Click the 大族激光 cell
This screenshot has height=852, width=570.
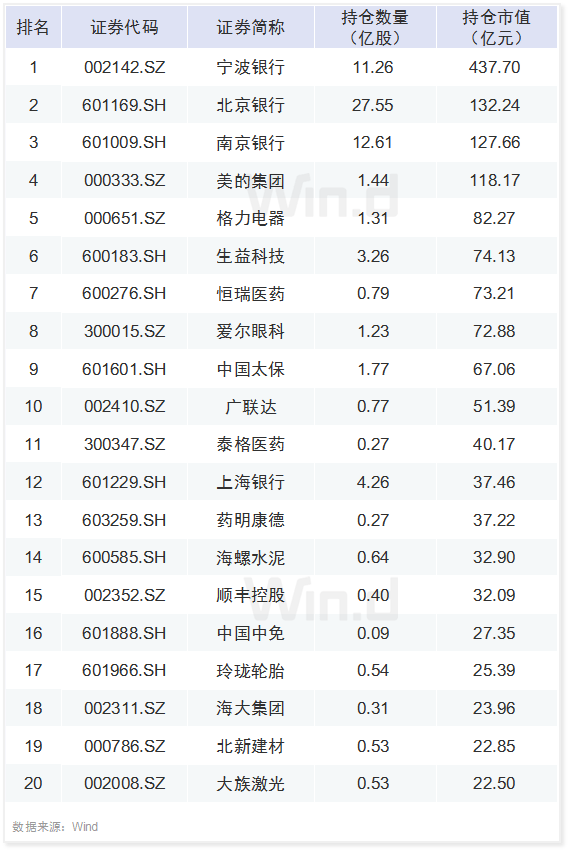tap(250, 784)
